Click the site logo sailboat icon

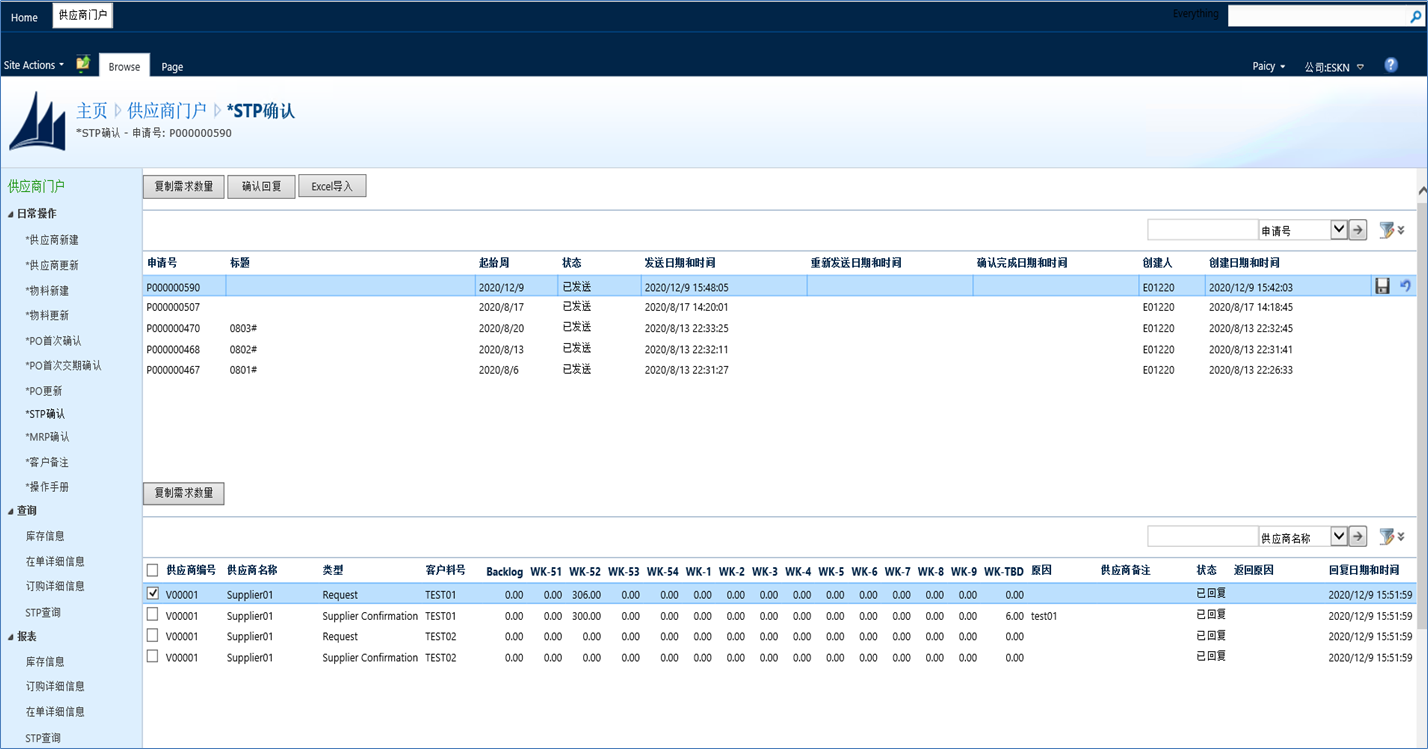[37, 121]
